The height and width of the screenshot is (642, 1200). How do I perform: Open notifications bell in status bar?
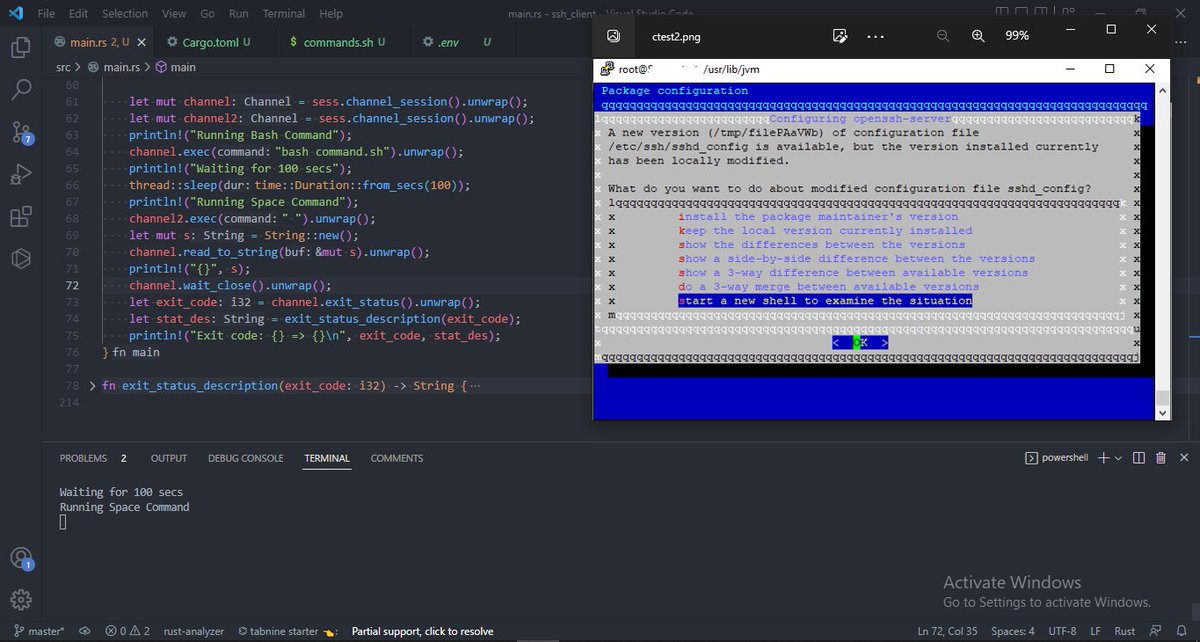click(1182, 631)
